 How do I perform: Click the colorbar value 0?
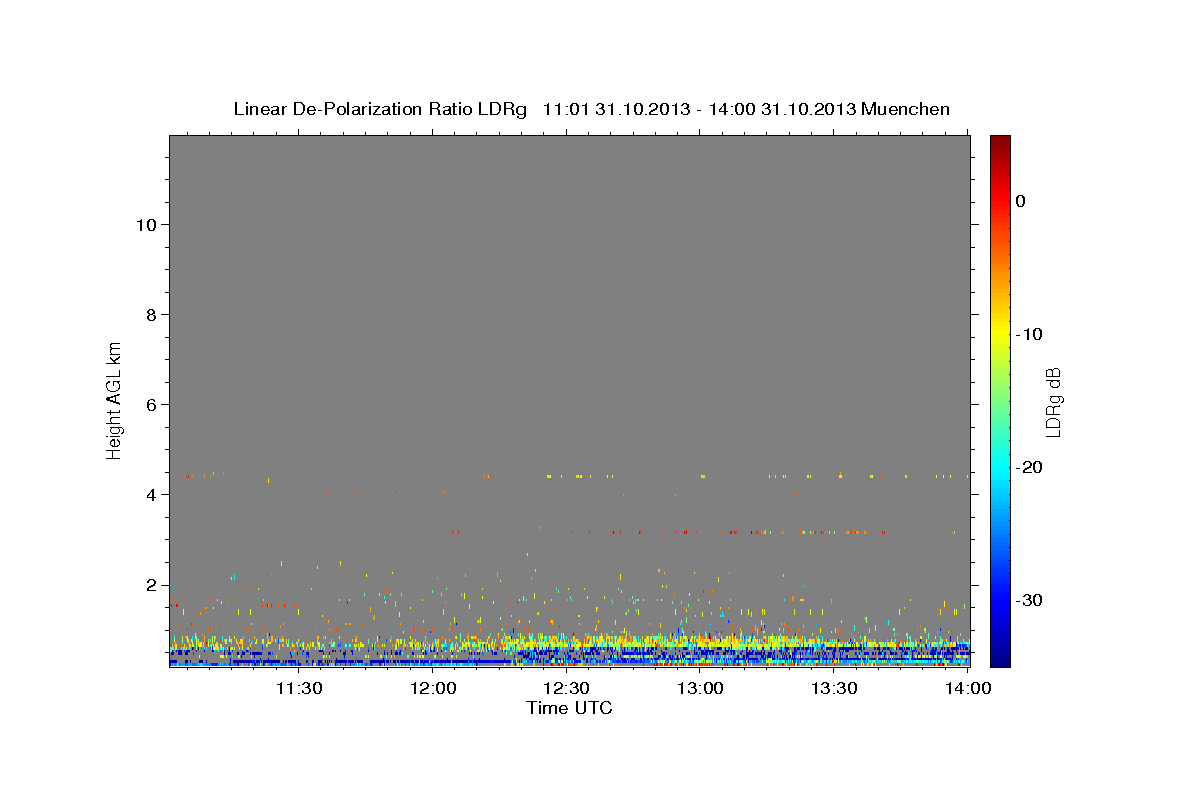[1021, 201]
